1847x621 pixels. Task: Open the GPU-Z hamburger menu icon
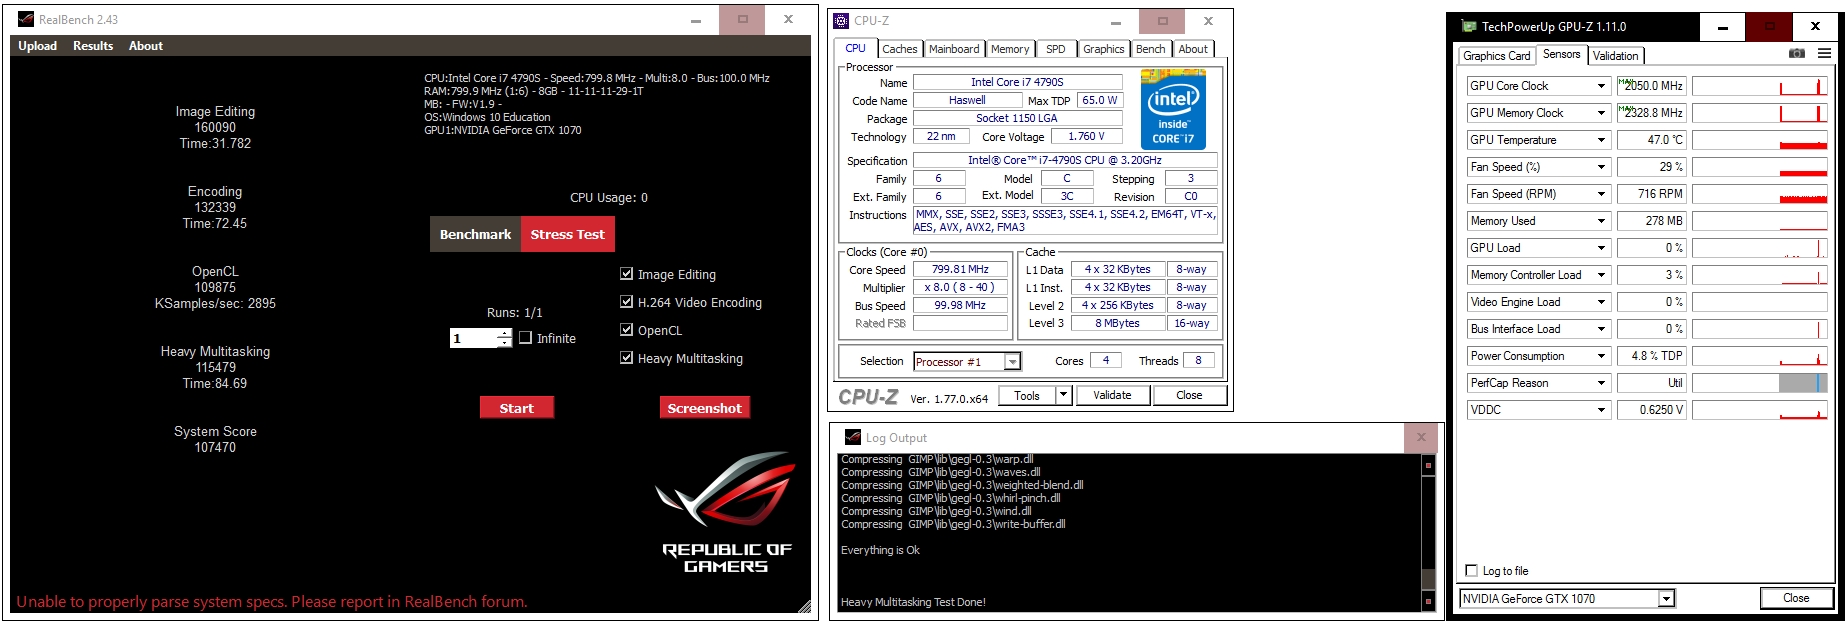(x=1825, y=54)
